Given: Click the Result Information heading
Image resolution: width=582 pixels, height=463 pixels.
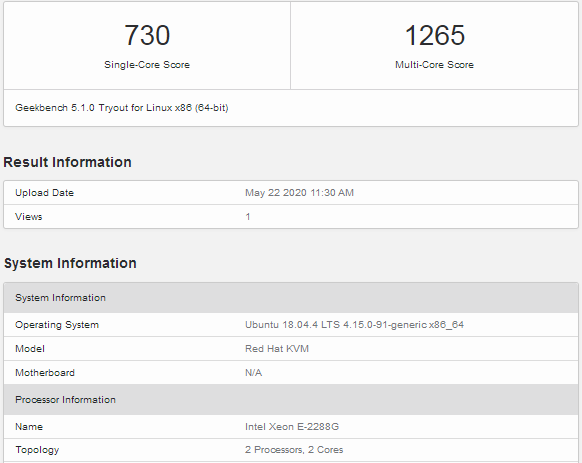Looking at the screenshot, I should [x=67, y=162].
